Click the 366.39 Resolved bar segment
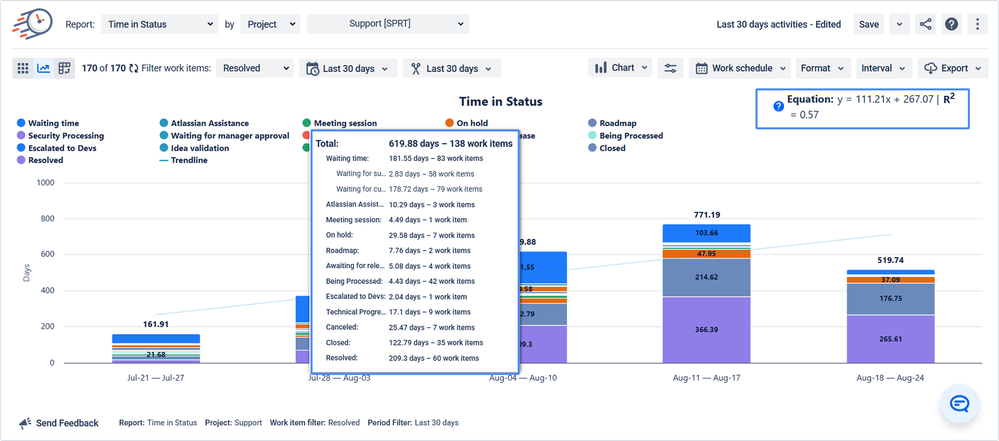 coord(706,330)
